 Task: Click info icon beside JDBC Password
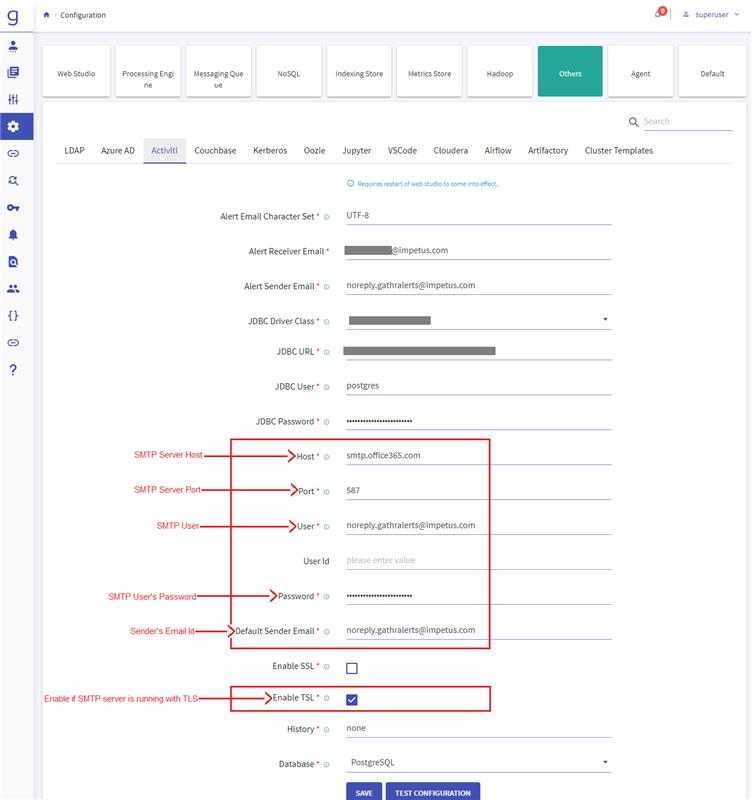click(326, 422)
